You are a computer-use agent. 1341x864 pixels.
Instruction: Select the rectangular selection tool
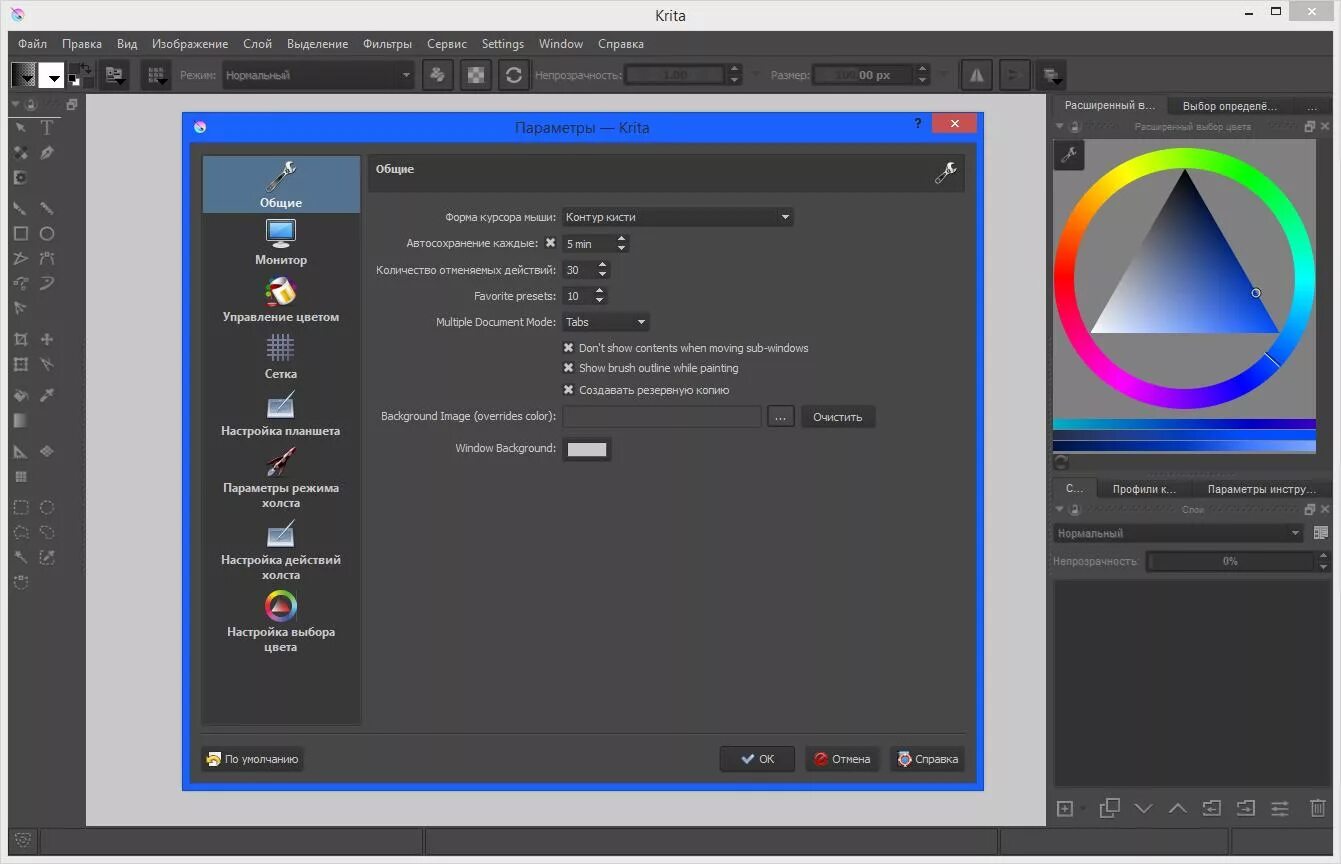(20, 507)
